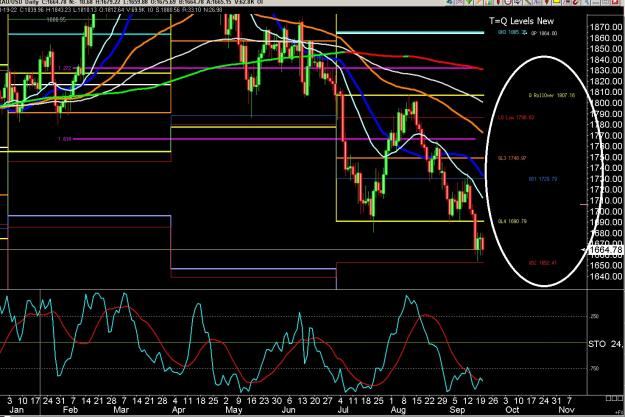The image size is (625, 417).
Task: Click the 'STO 24,' stochastic indicator label
Action: pos(606,344)
